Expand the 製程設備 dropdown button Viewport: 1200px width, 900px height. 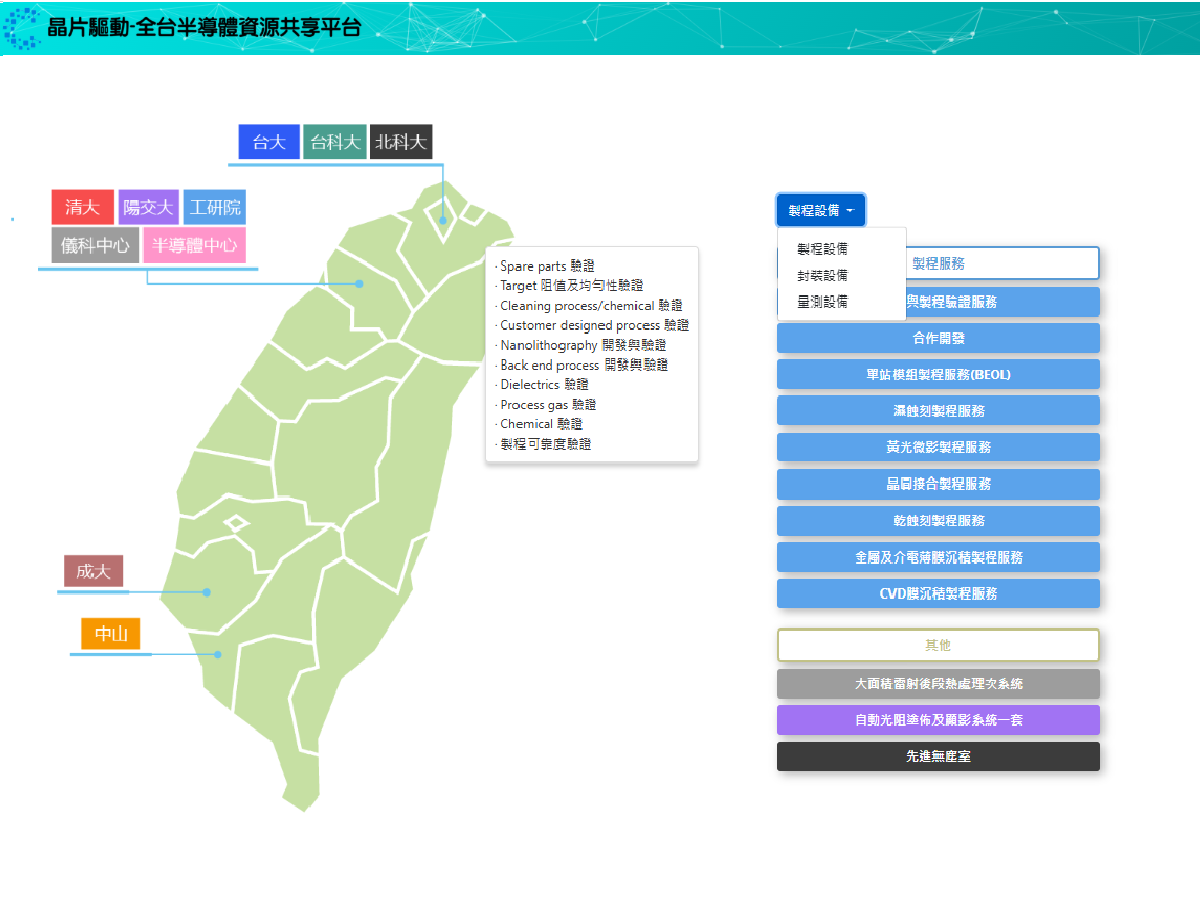[820, 210]
